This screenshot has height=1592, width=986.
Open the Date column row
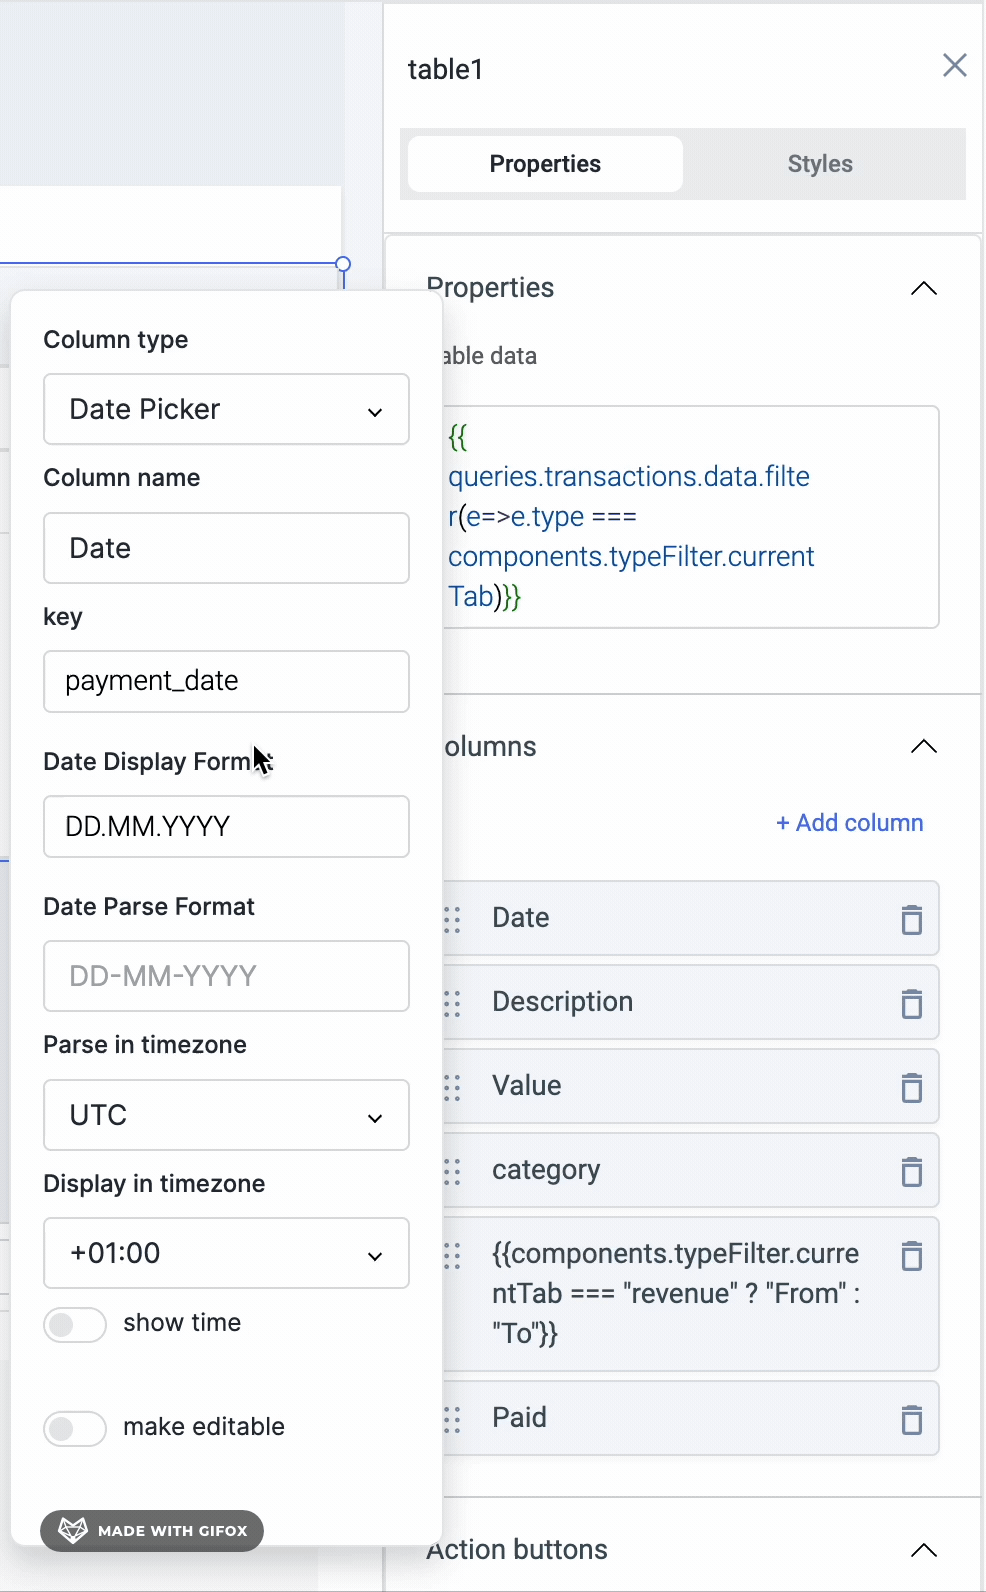(x=690, y=918)
